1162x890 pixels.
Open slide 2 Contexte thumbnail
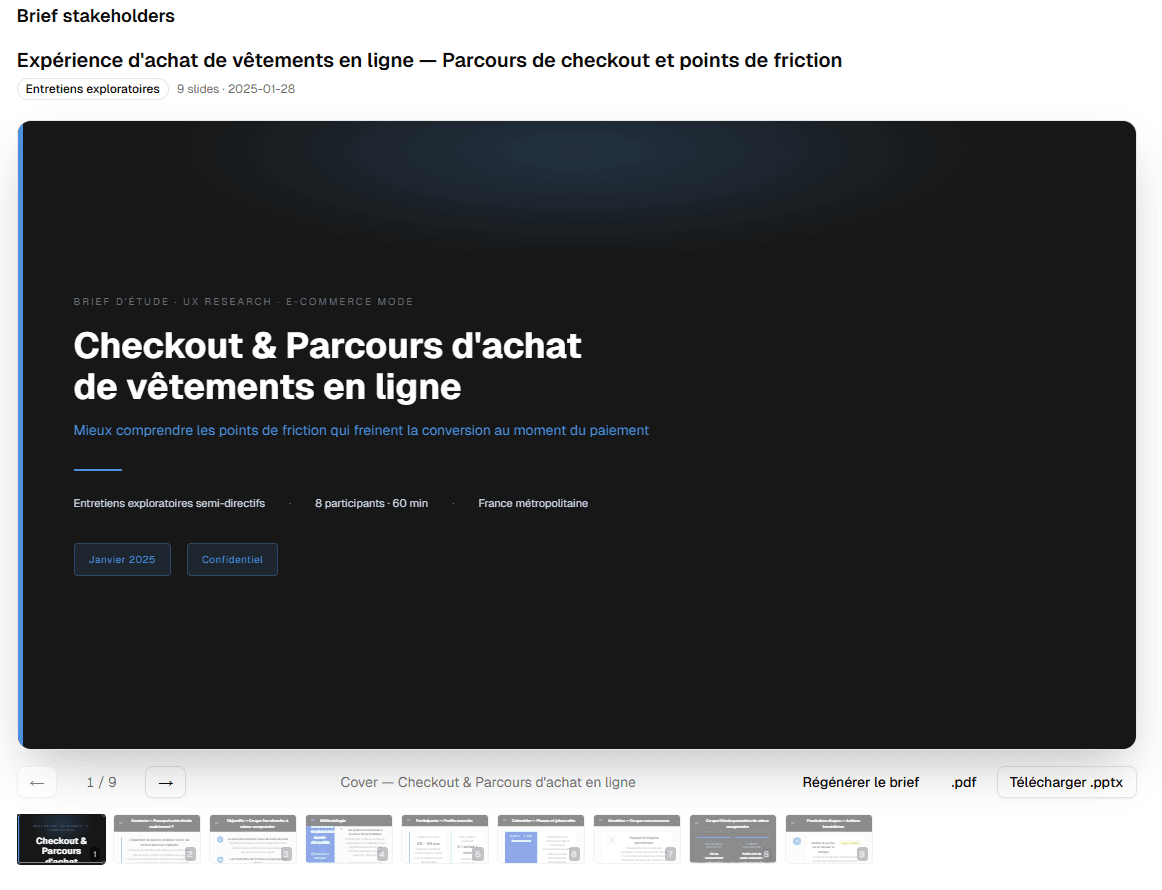(157, 839)
